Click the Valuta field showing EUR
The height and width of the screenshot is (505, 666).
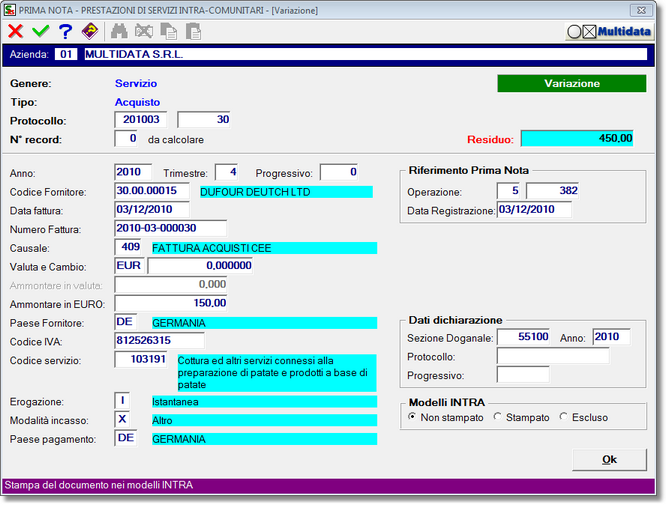click(129, 265)
